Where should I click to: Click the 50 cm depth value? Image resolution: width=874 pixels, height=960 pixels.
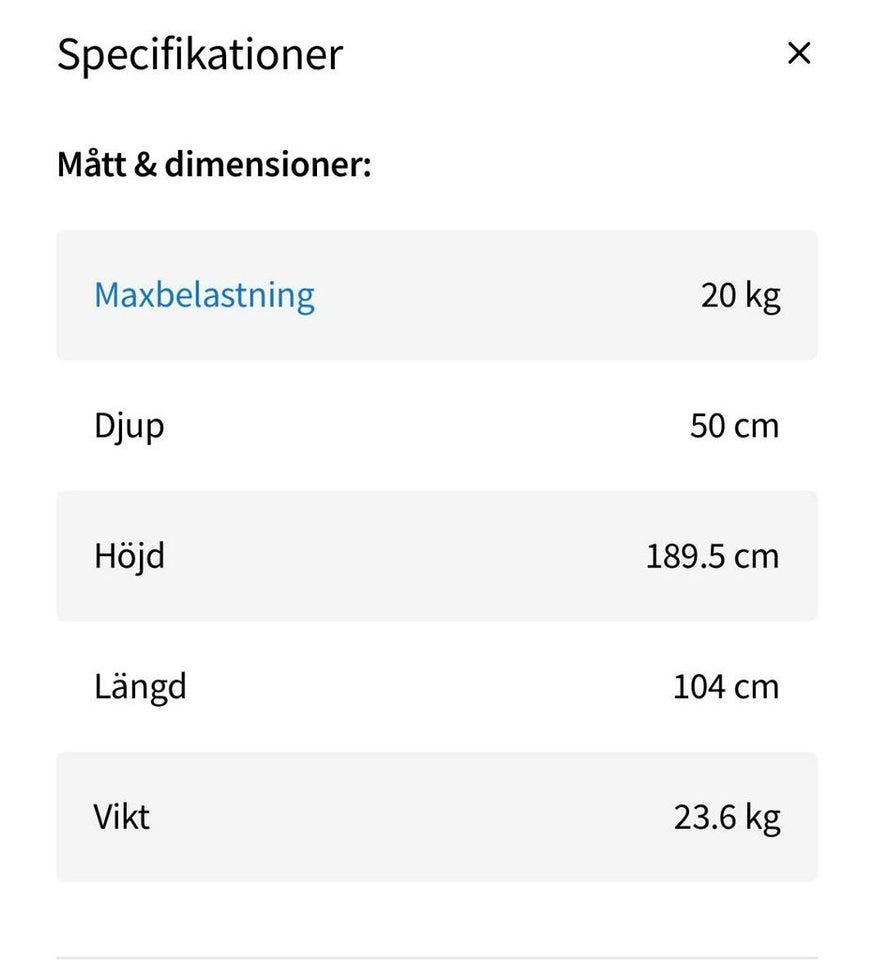pyautogui.click(x=733, y=426)
